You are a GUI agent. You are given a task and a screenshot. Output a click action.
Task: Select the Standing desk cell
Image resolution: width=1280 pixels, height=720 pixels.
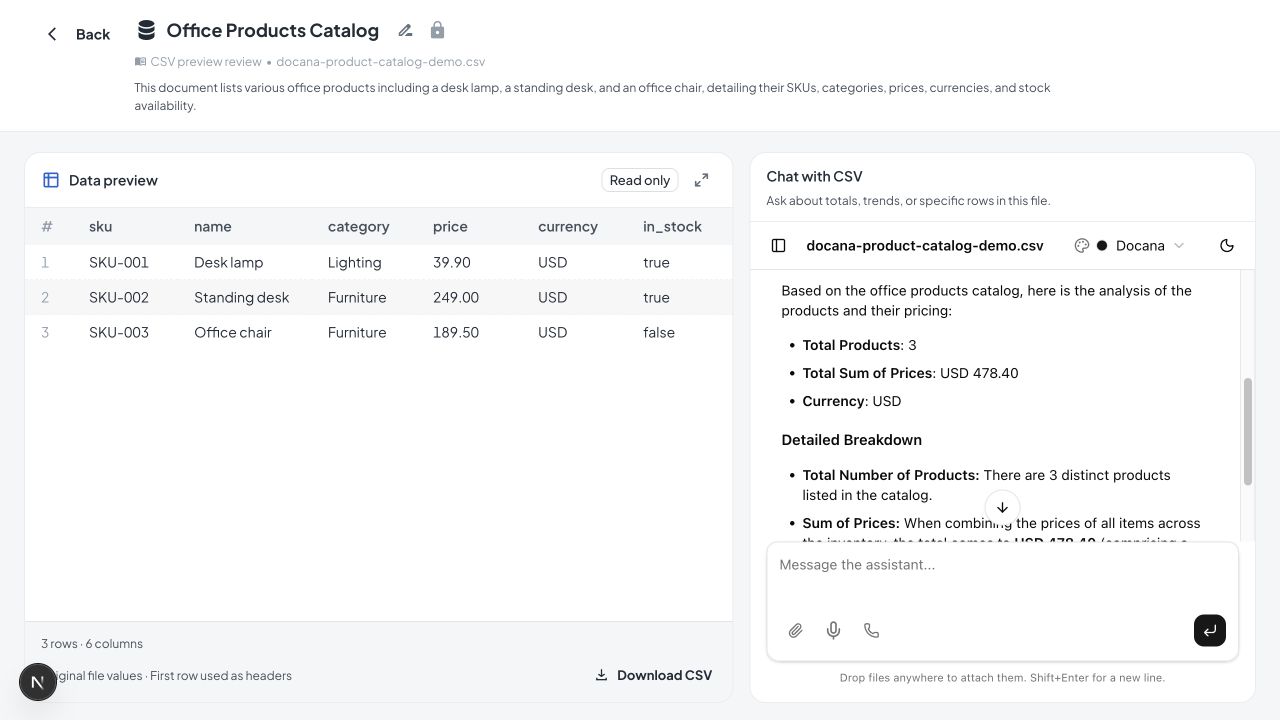pyautogui.click(x=241, y=297)
